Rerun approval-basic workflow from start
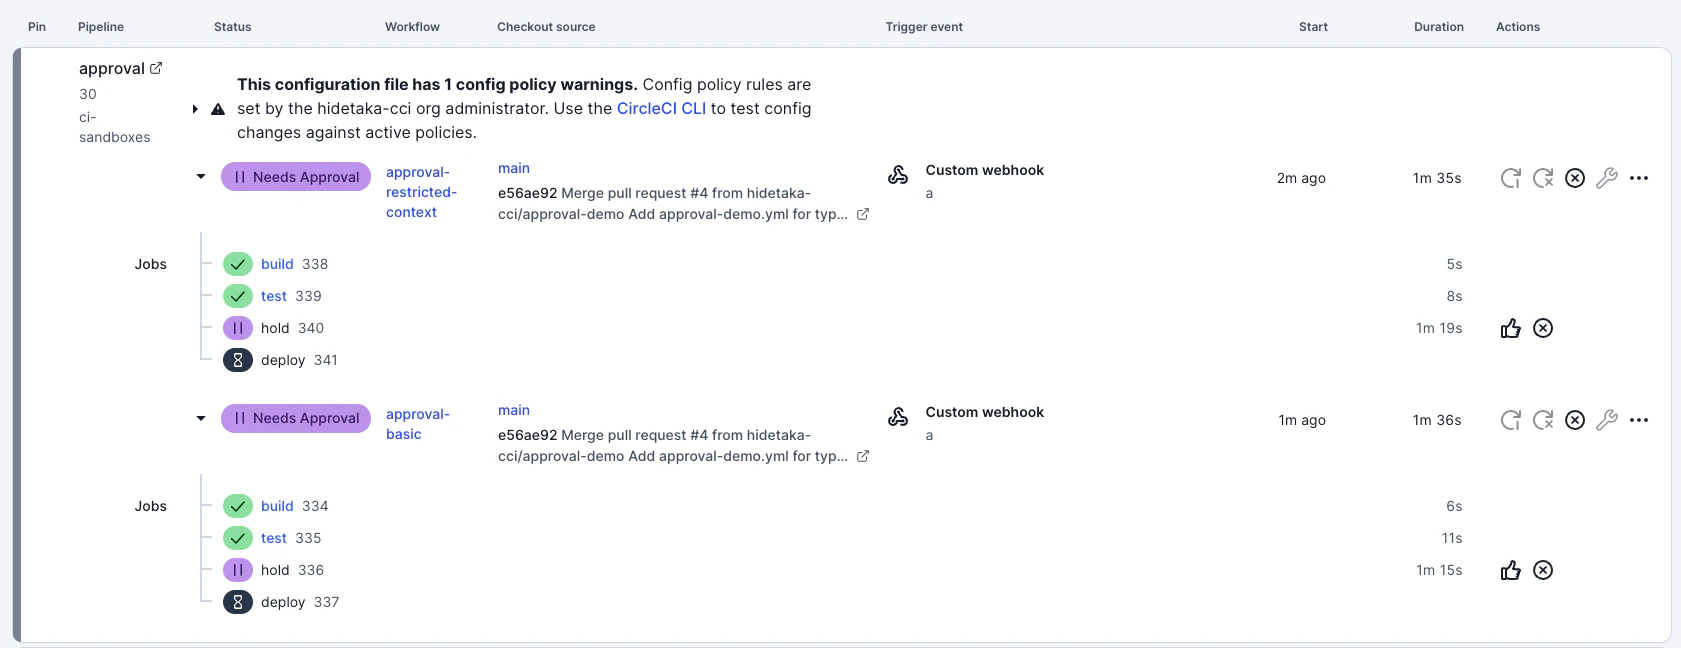The image size is (1681, 648). click(1511, 420)
